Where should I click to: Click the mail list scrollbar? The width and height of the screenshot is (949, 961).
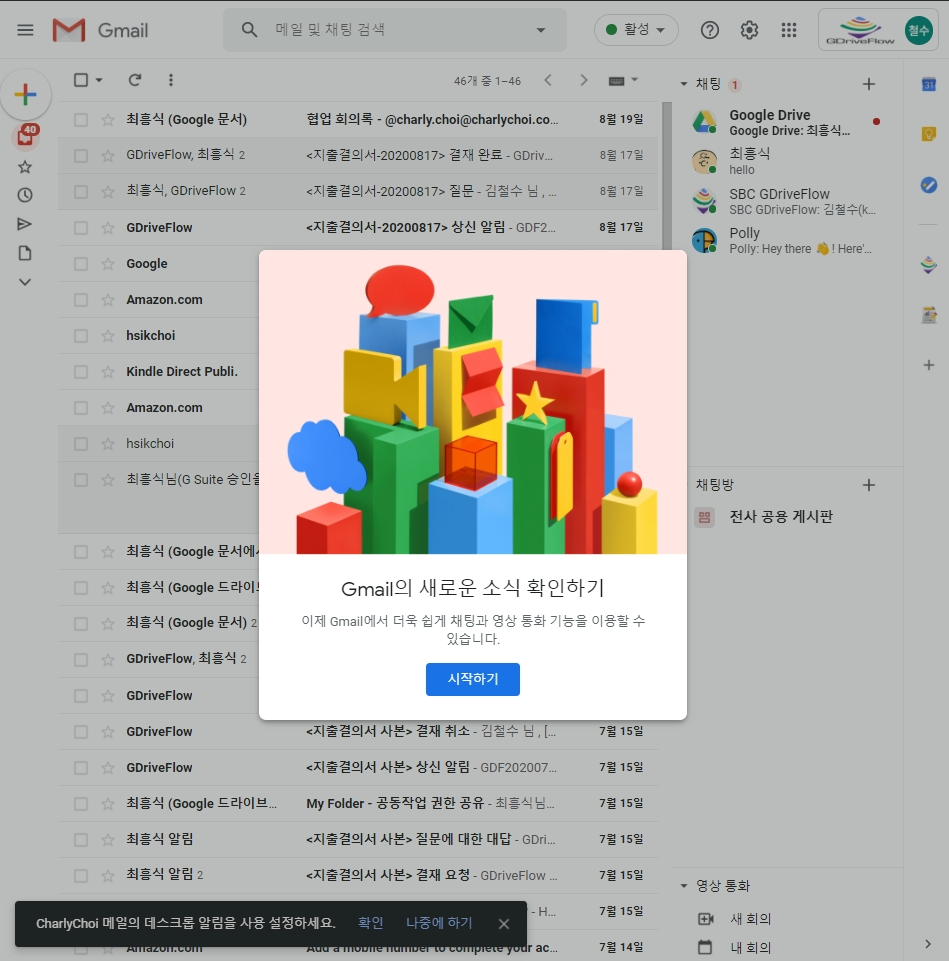pyautogui.click(x=667, y=178)
